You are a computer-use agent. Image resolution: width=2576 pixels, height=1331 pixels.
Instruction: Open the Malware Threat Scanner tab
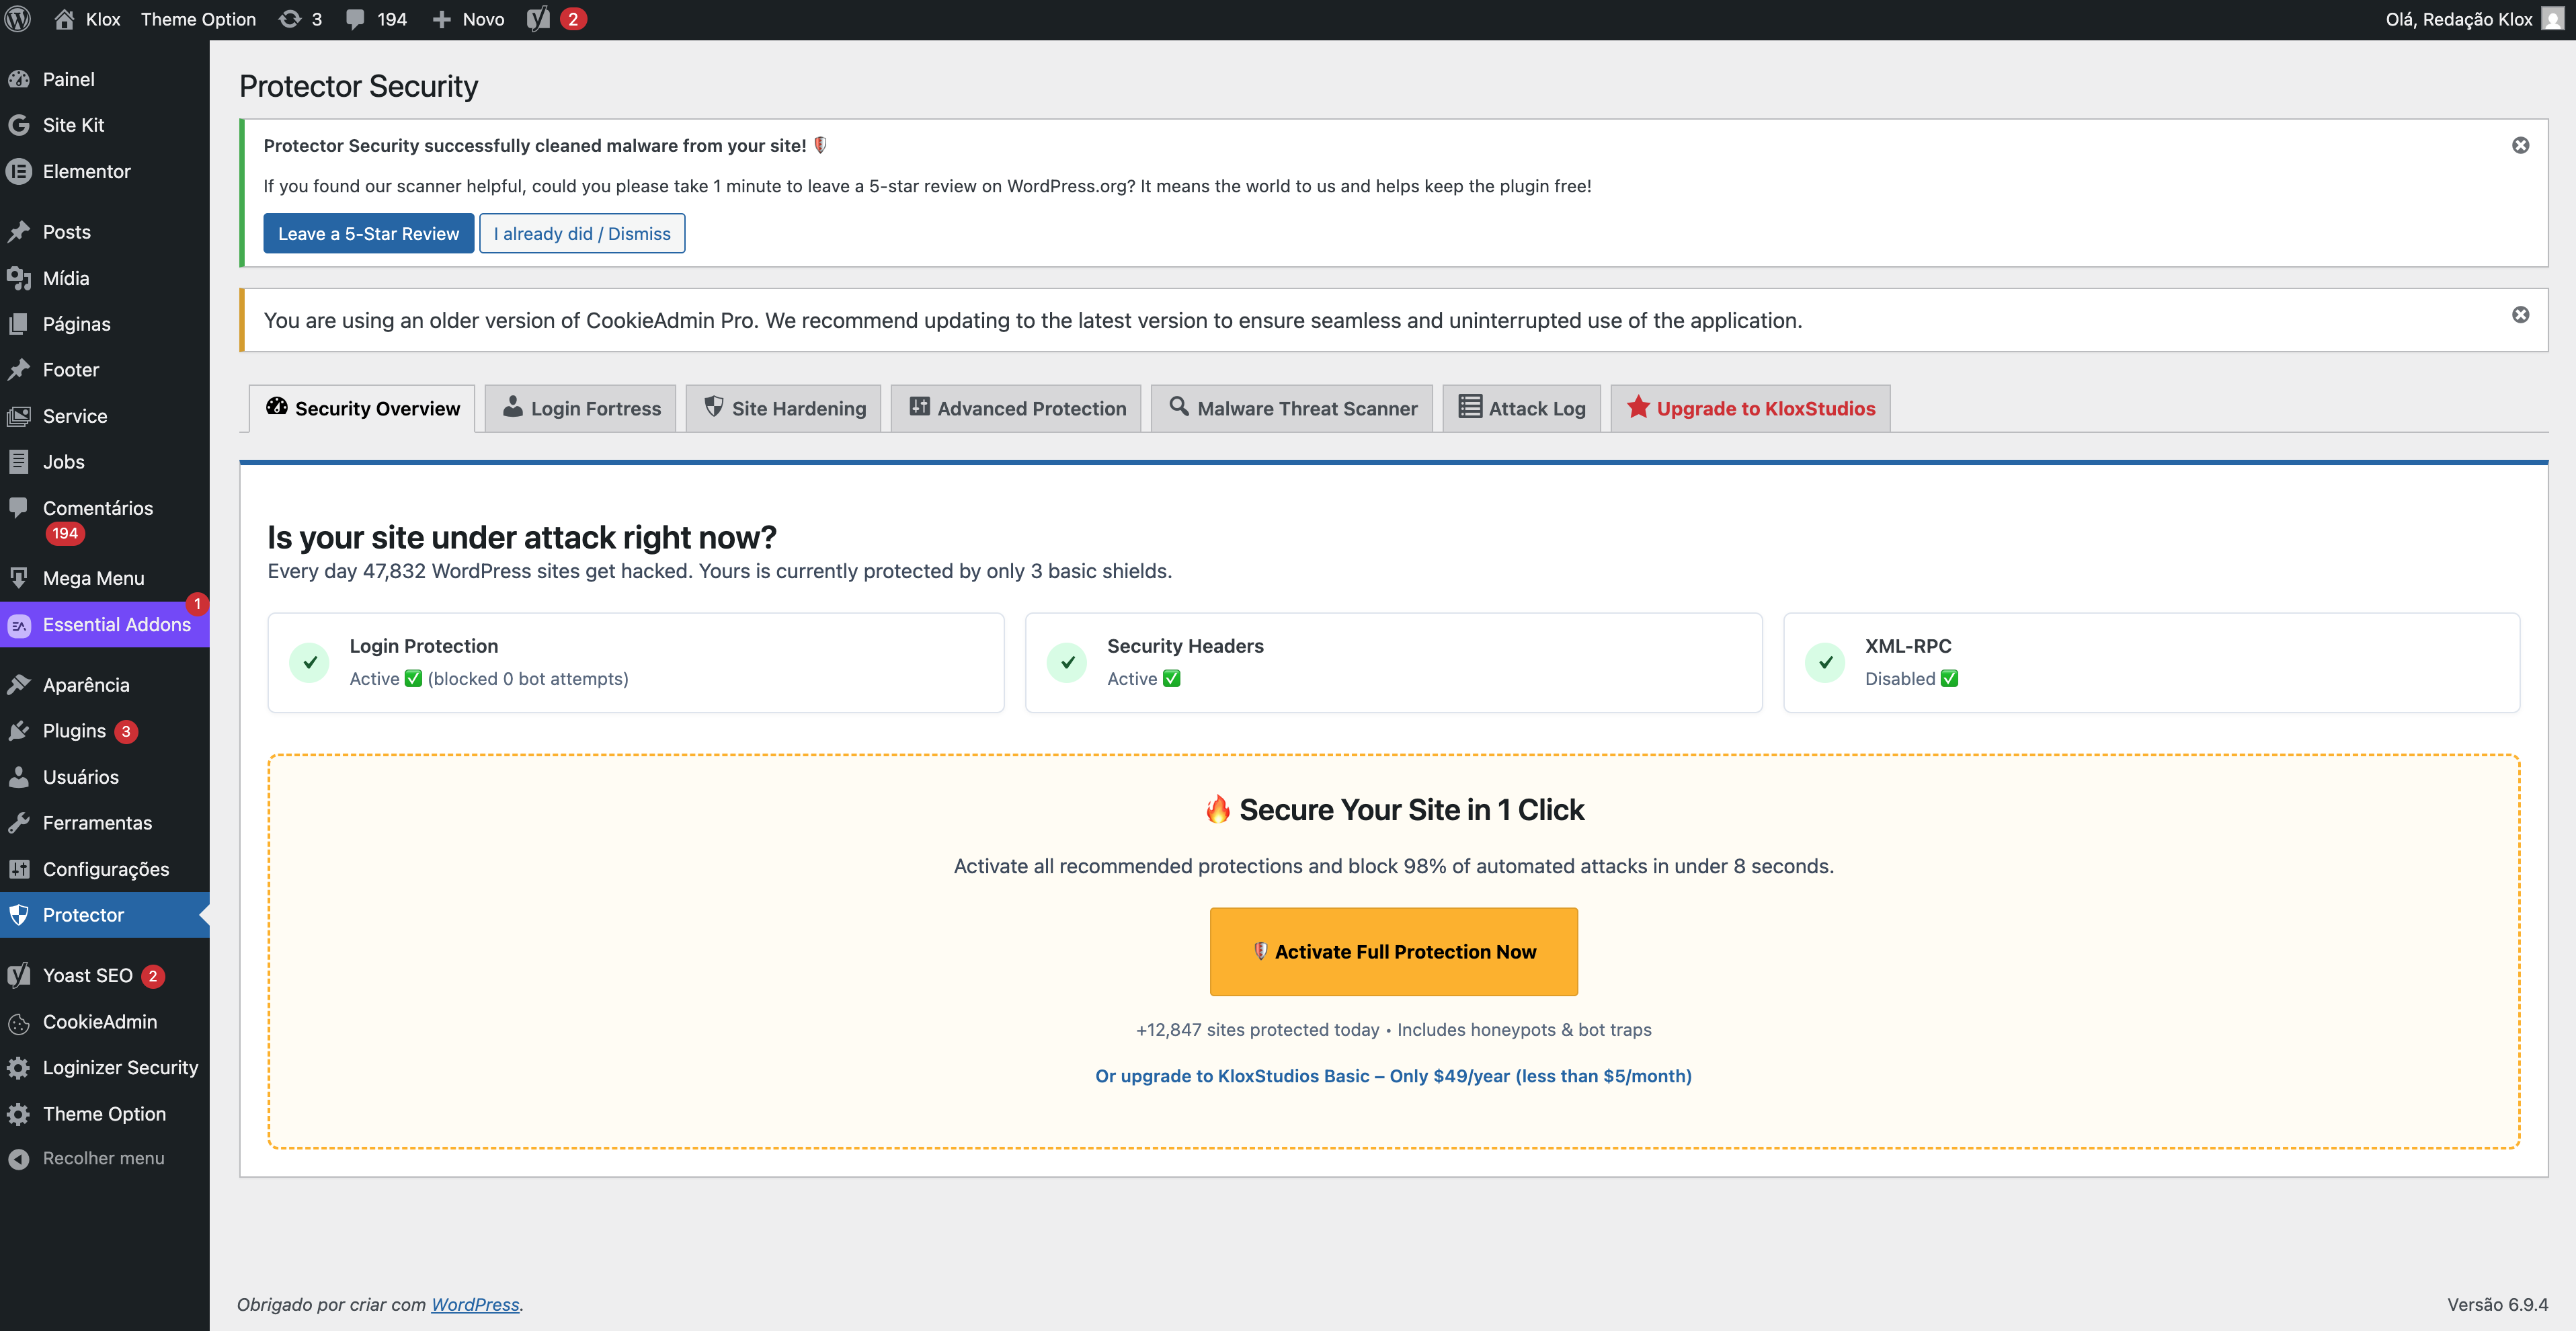tap(1292, 408)
